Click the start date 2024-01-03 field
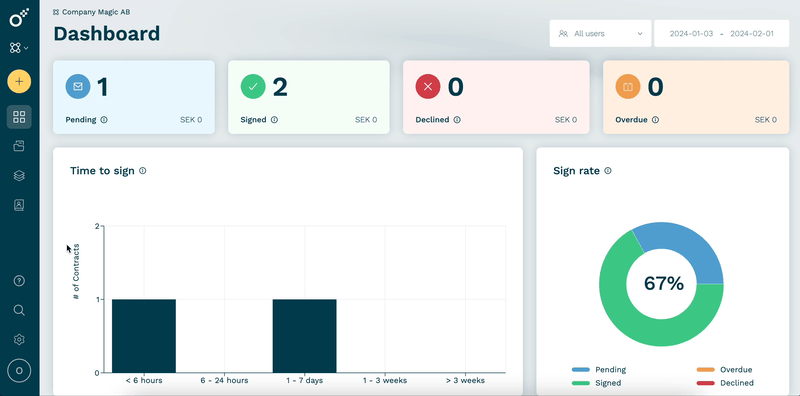Image resolution: width=800 pixels, height=396 pixels. point(691,34)
